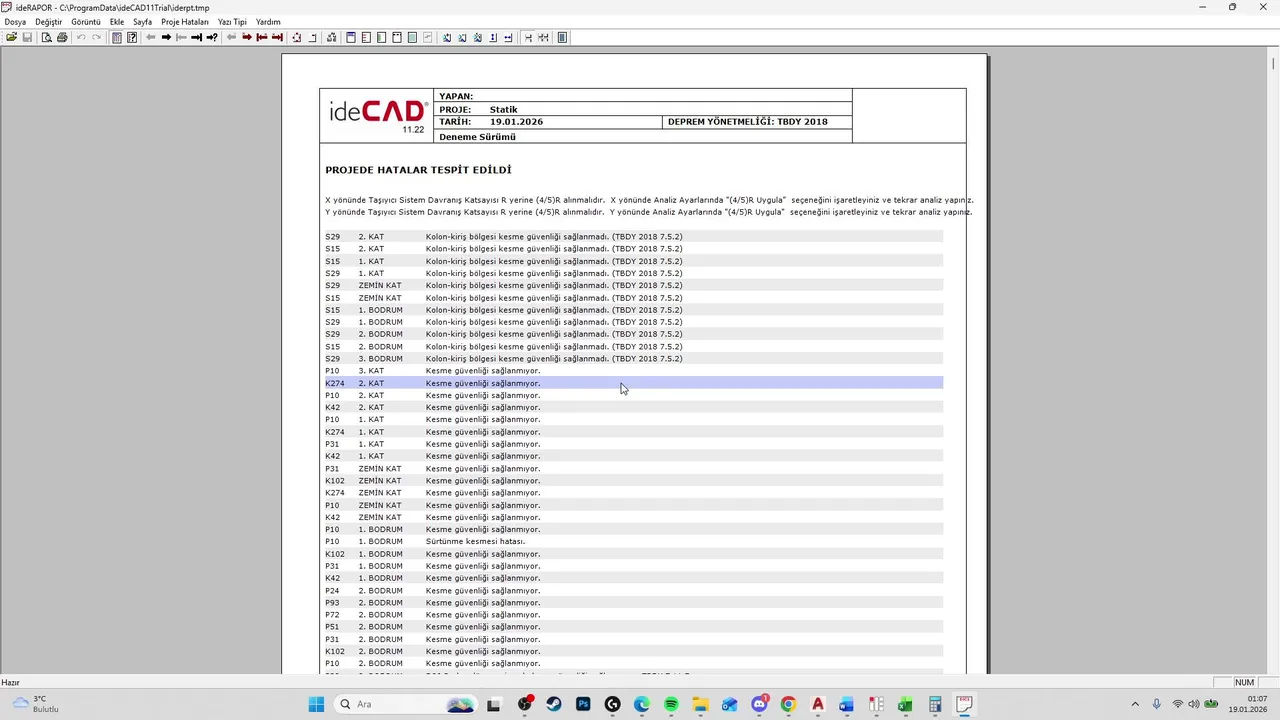Select the K42 1. KAT row
This screenshot has width=1280, height=720.
point(633,456)
